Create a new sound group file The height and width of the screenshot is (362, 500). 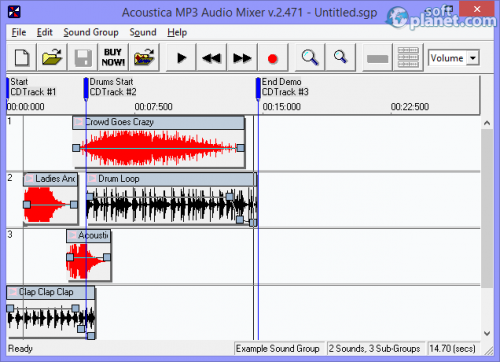(x=22, y=58)
